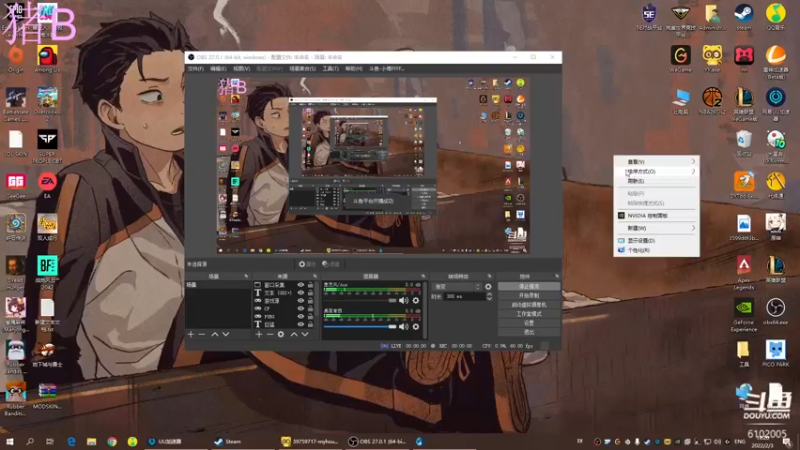Launch Steam from the desktop icon
800x450 pixels.
(744, 17)
